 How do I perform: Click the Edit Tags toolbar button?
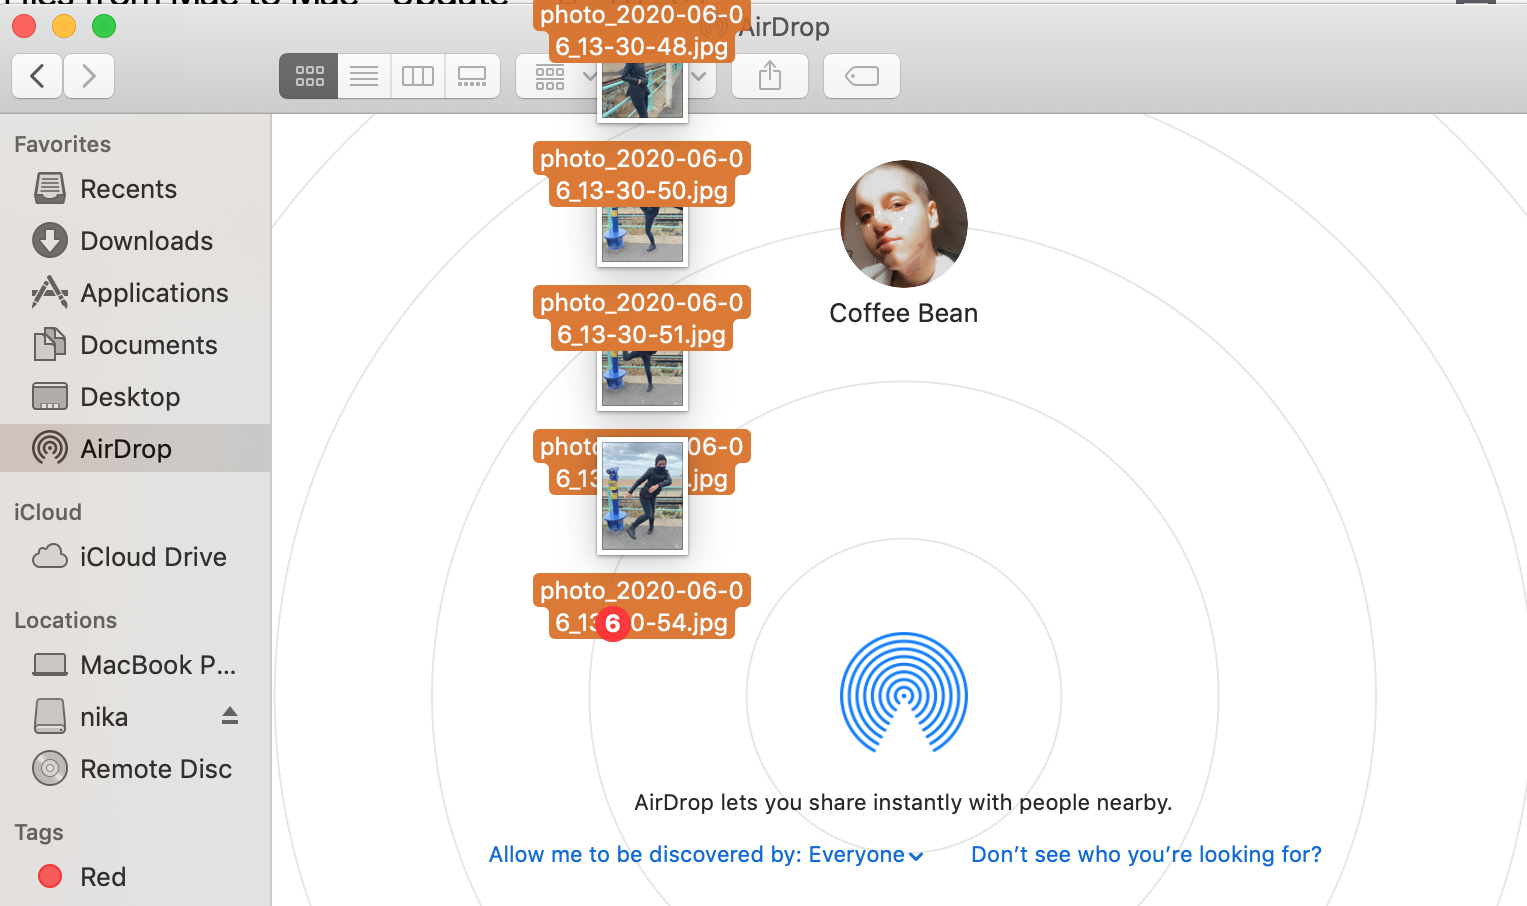click(x=862, y=76)
